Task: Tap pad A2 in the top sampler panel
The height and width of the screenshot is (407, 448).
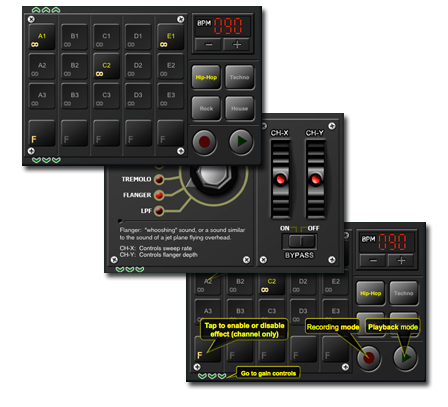Action: 42,67
